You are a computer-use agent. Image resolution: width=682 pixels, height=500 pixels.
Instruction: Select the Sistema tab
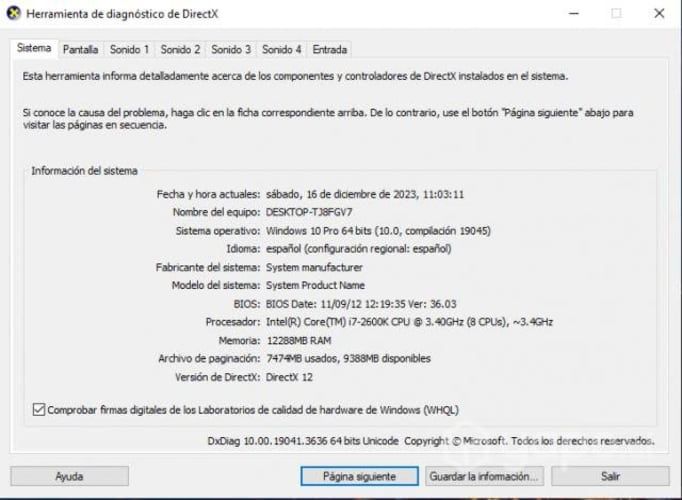click(34, 48)
